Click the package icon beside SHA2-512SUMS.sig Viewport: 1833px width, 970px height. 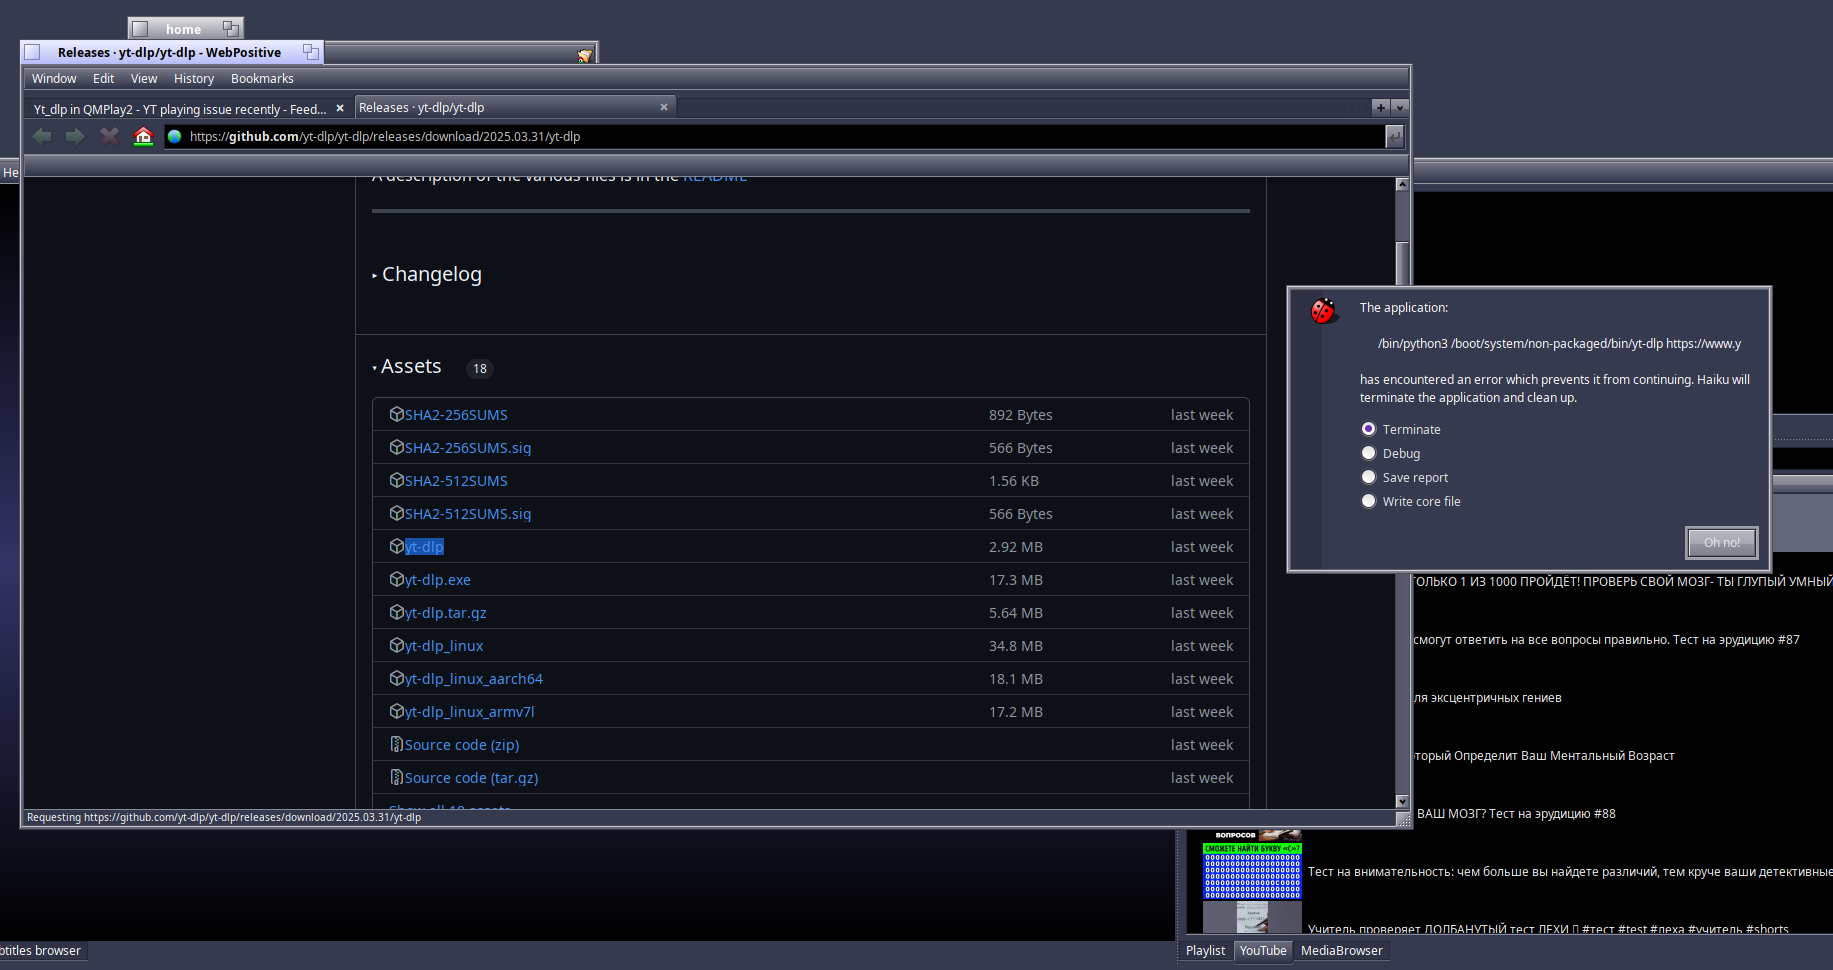point(397,513)
